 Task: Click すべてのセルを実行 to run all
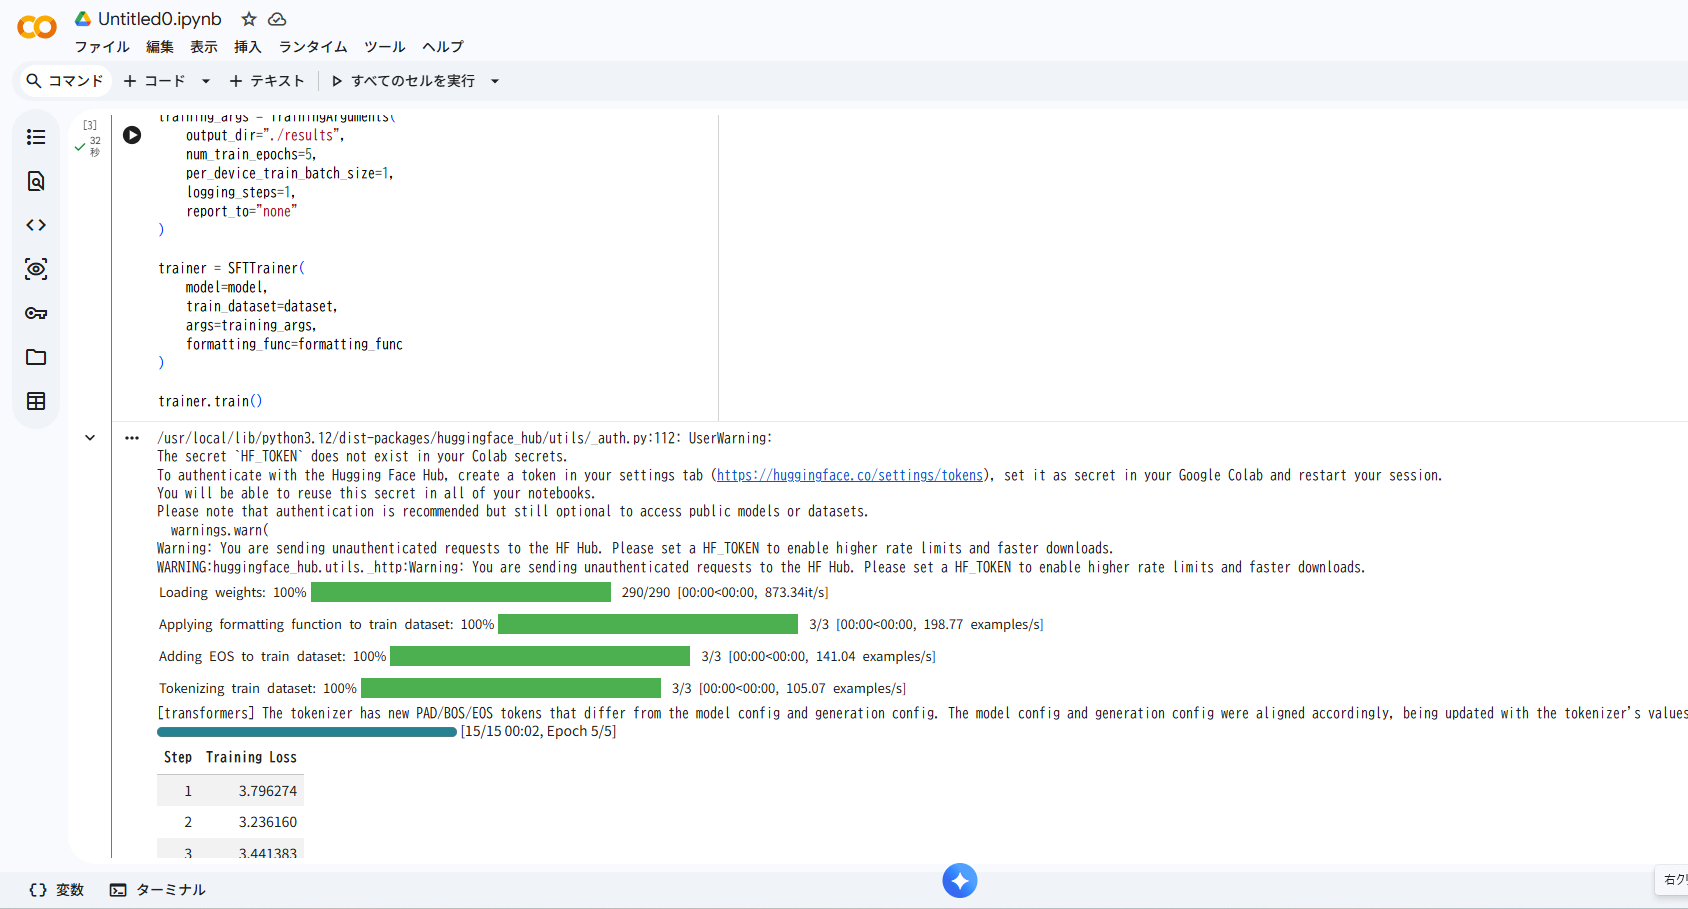(404, 81)
